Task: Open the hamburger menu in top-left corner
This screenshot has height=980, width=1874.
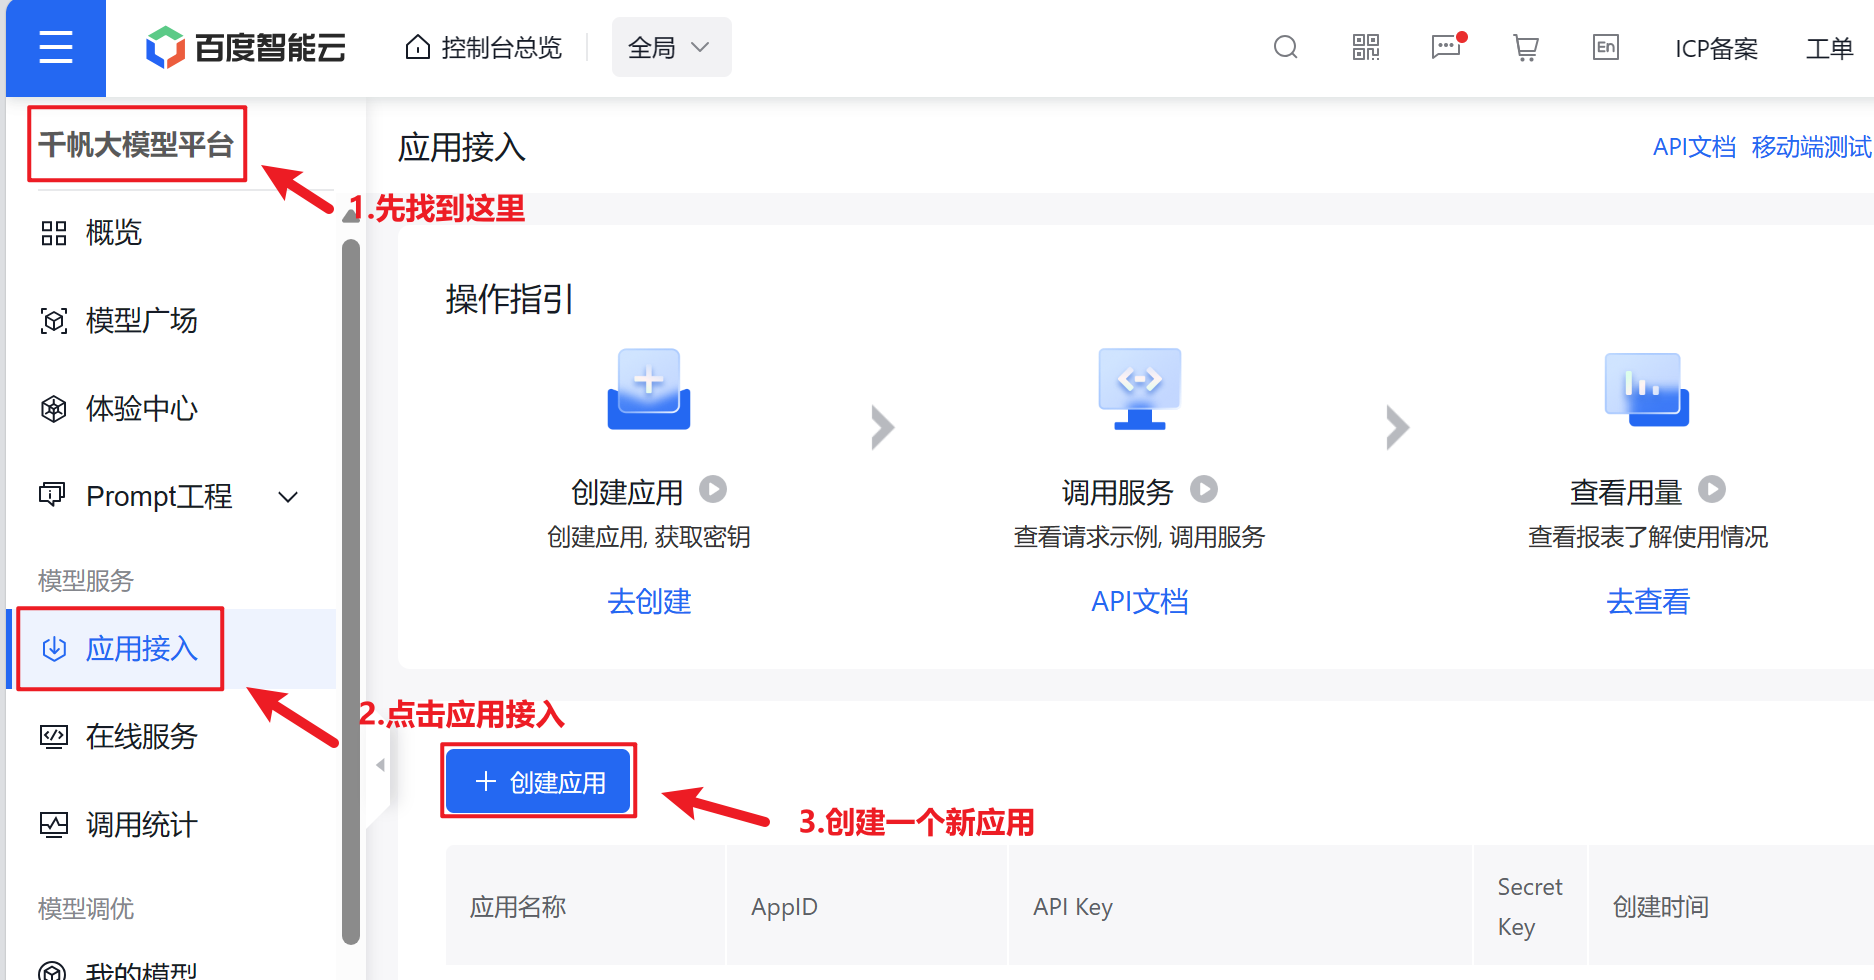Action: [x=56, y=47]
